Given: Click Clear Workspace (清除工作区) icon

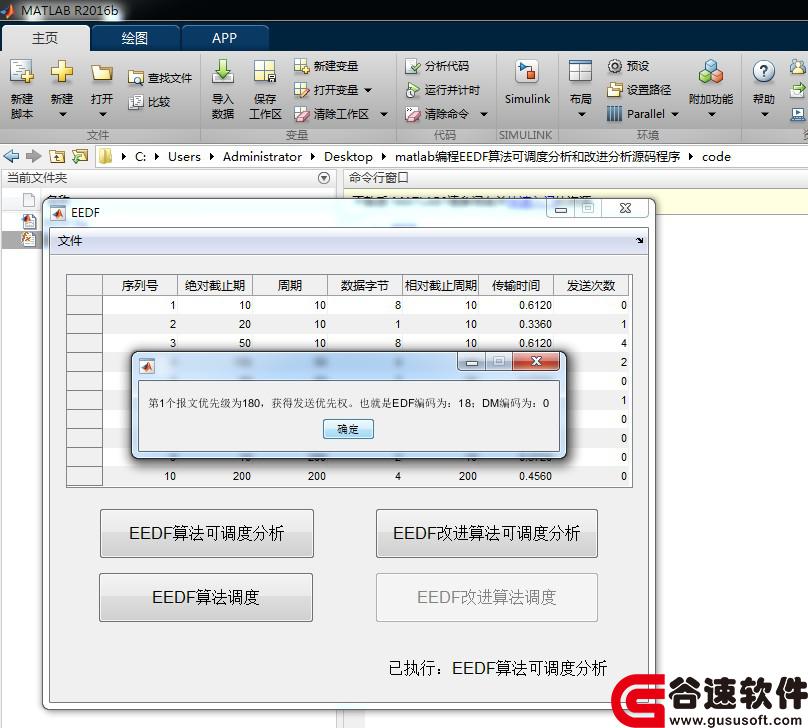Looking at the screenshot, I should (301, 114).
